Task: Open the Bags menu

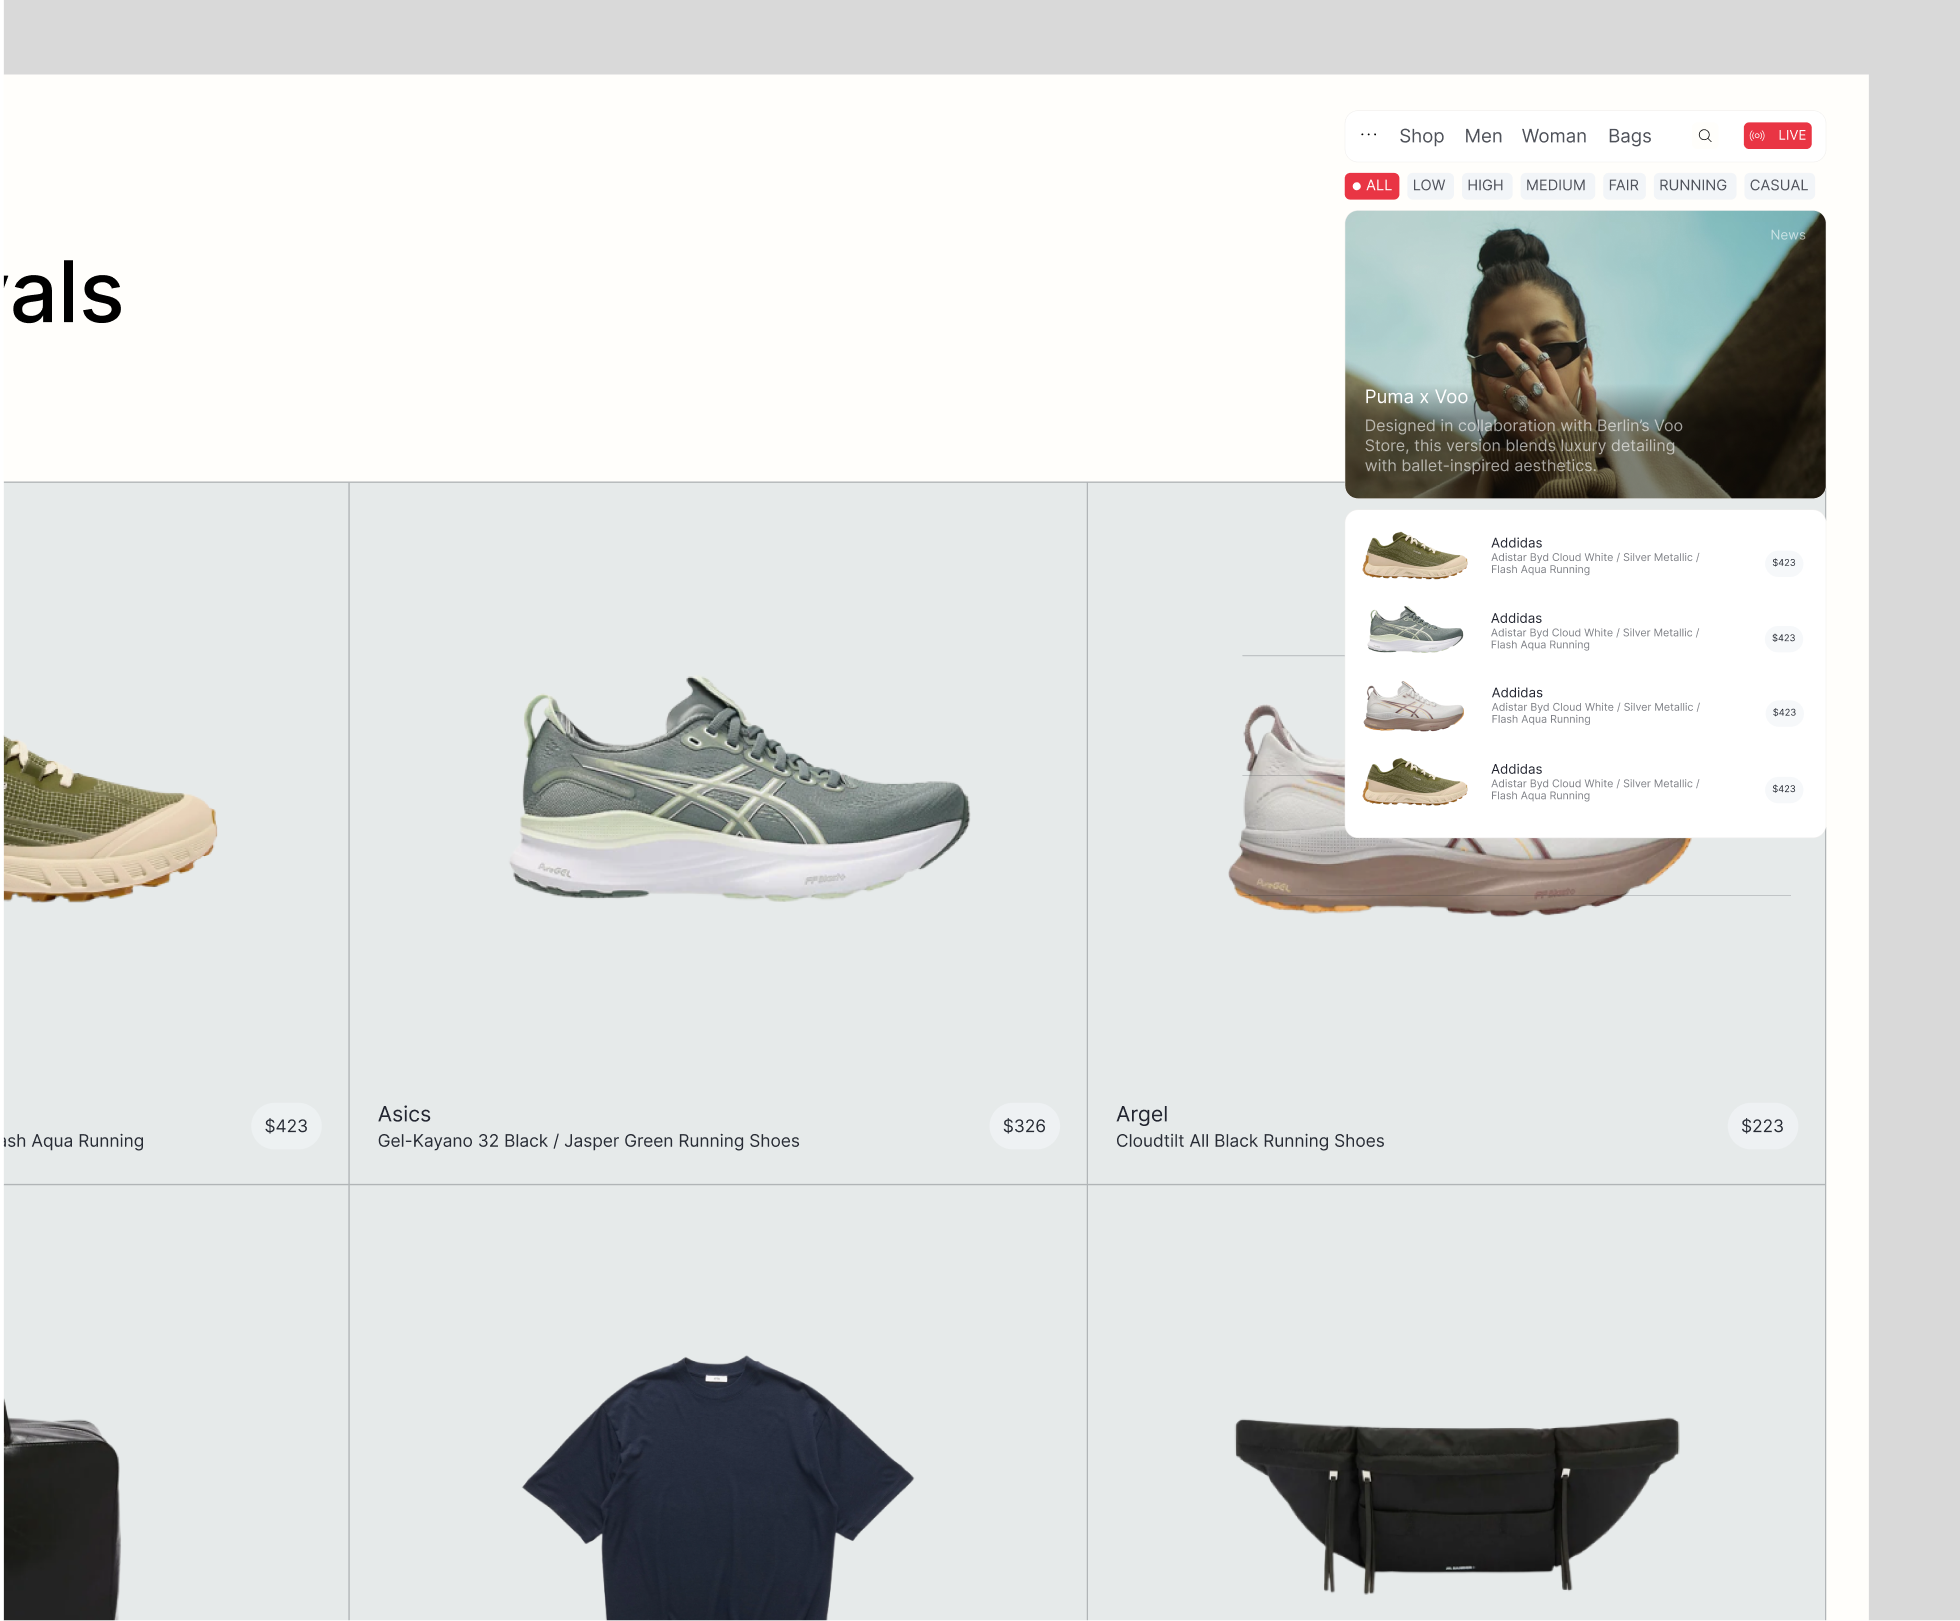Action: pyautogui.click(x=1629, y=135)
